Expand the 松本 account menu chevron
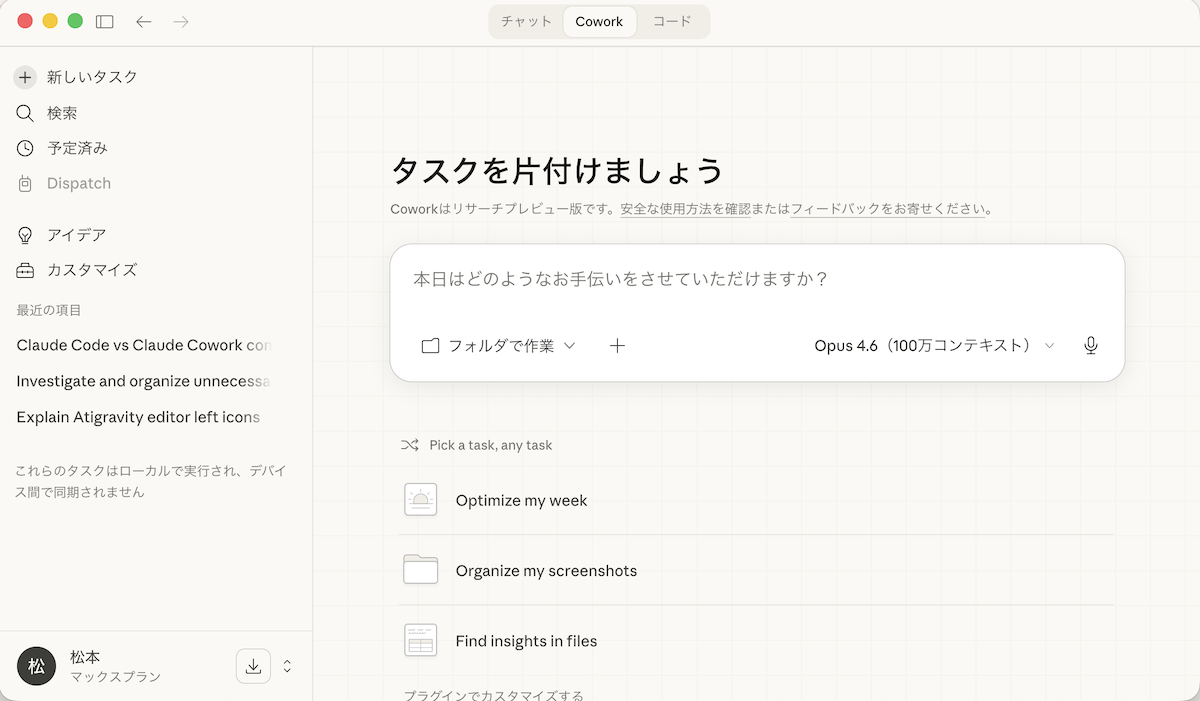Screen dimensions: 1200x701 click(287, 666)
